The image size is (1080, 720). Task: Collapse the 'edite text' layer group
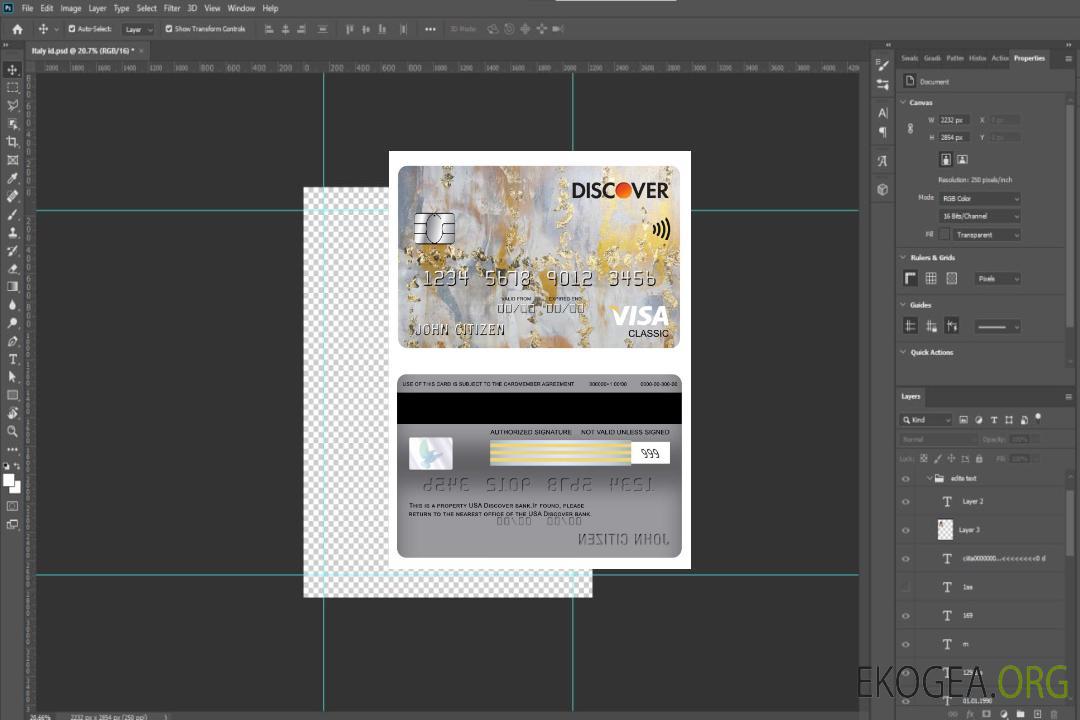tap(929, 478)
